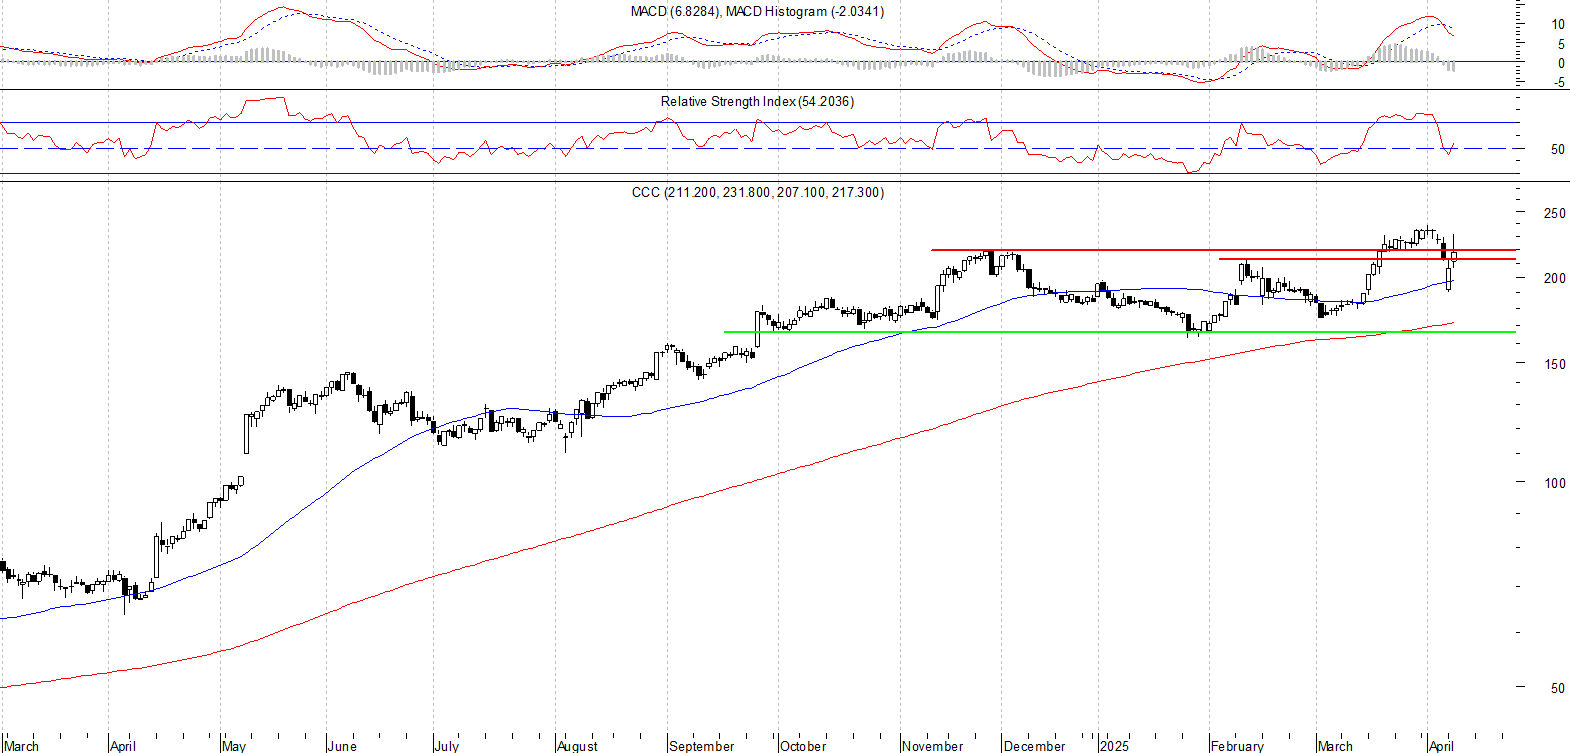
Task: Click the 50 price axis label
Action: click(1558, 688)
